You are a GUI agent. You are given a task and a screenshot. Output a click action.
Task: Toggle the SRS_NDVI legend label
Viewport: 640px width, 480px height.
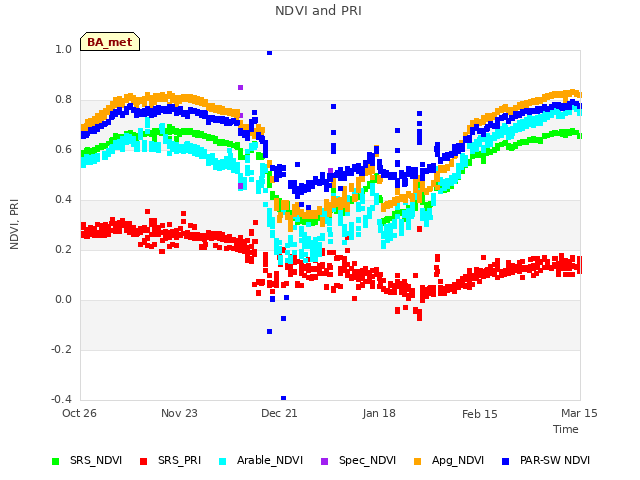(96, 460)
